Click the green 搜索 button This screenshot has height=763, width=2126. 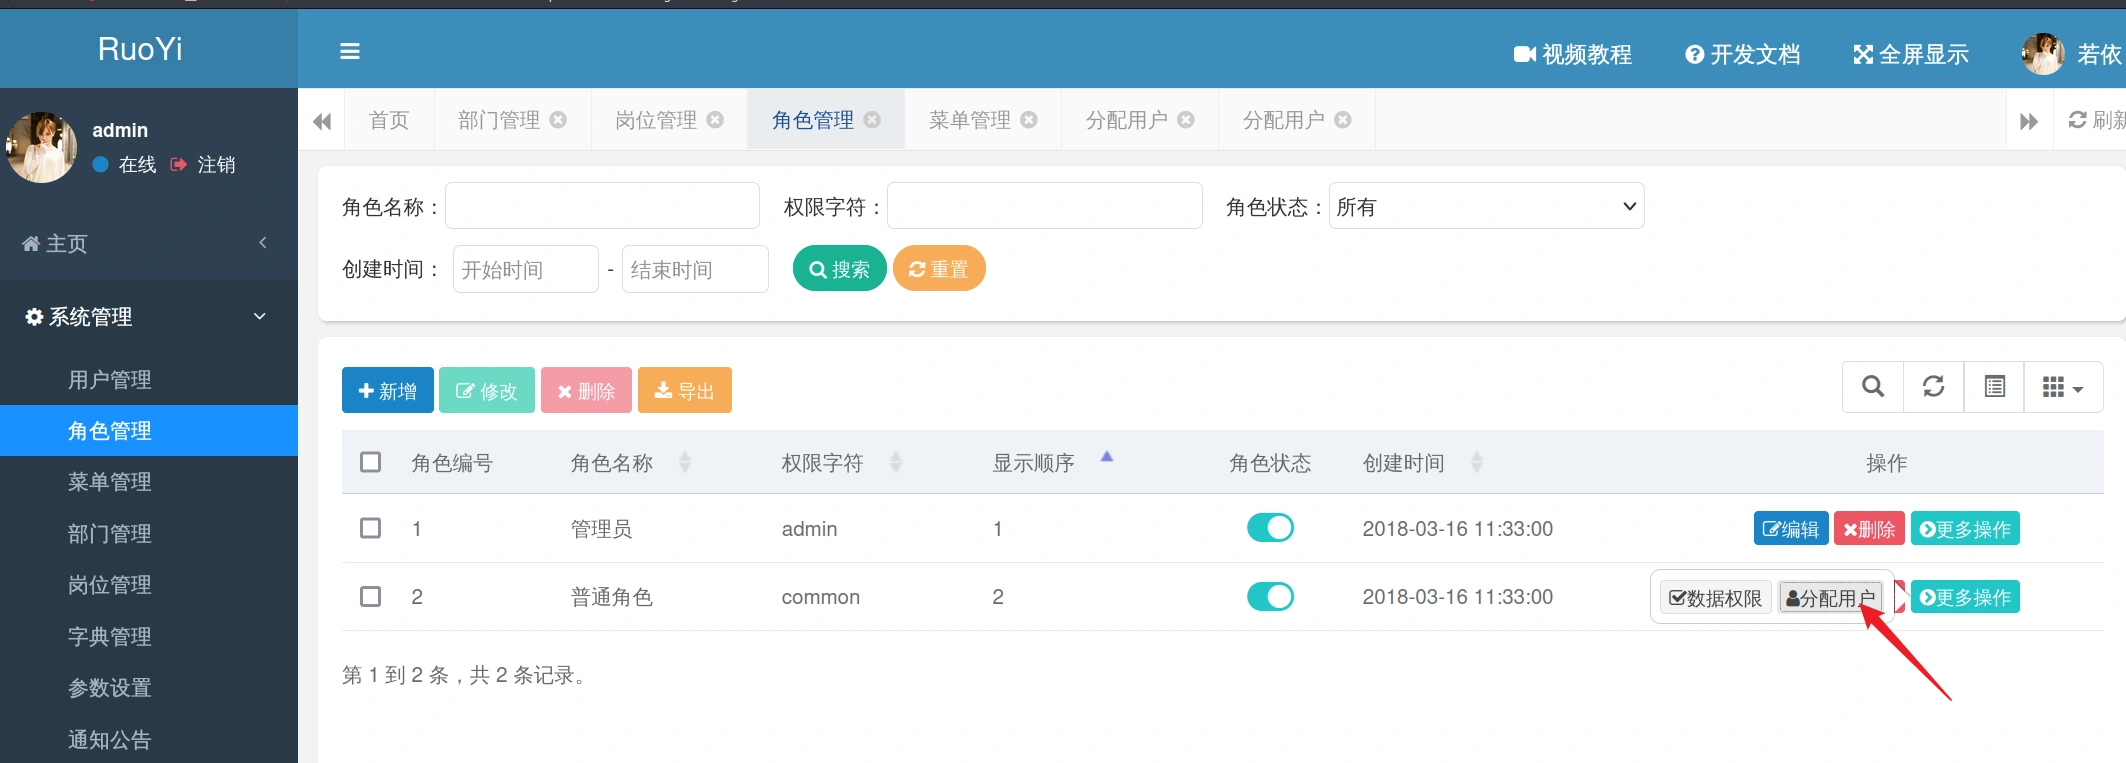tap(839, 269)
